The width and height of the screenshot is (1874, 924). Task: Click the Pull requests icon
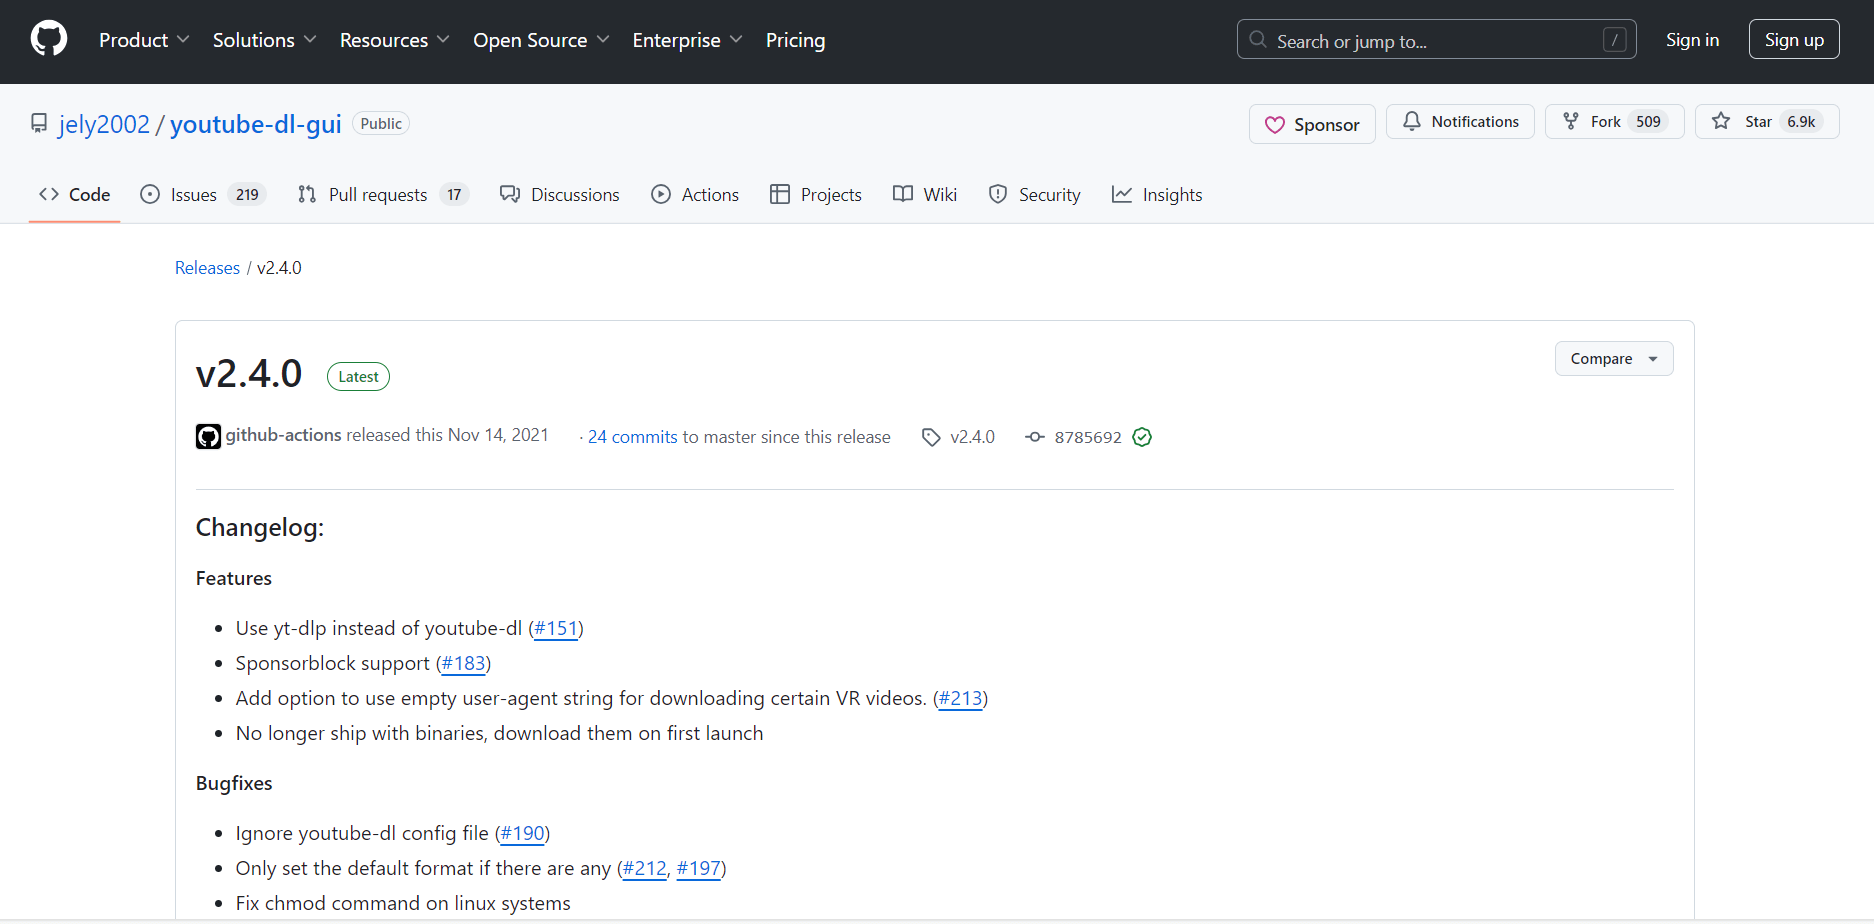[x=307, y=194]
